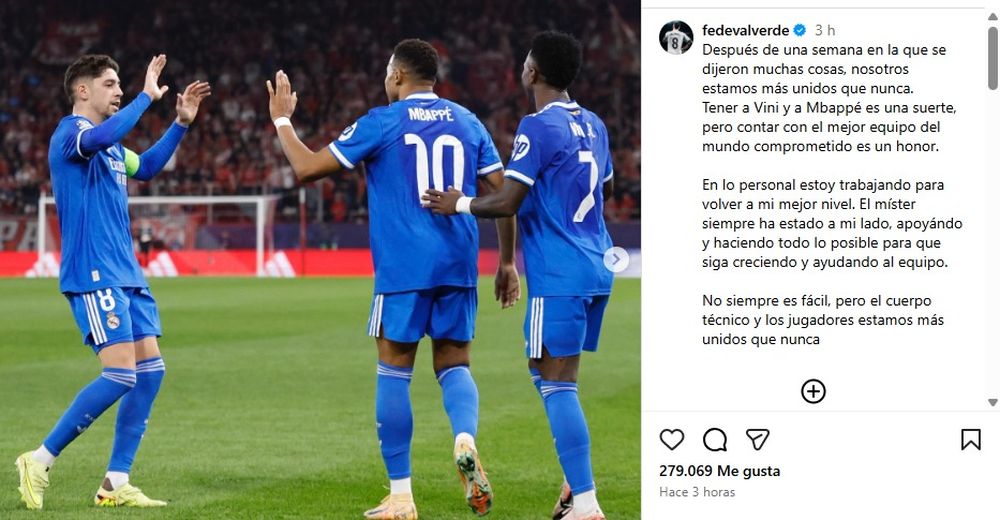Click the 3 h time label near username
The image size is (1000, 520).
(x=825, y=30)
